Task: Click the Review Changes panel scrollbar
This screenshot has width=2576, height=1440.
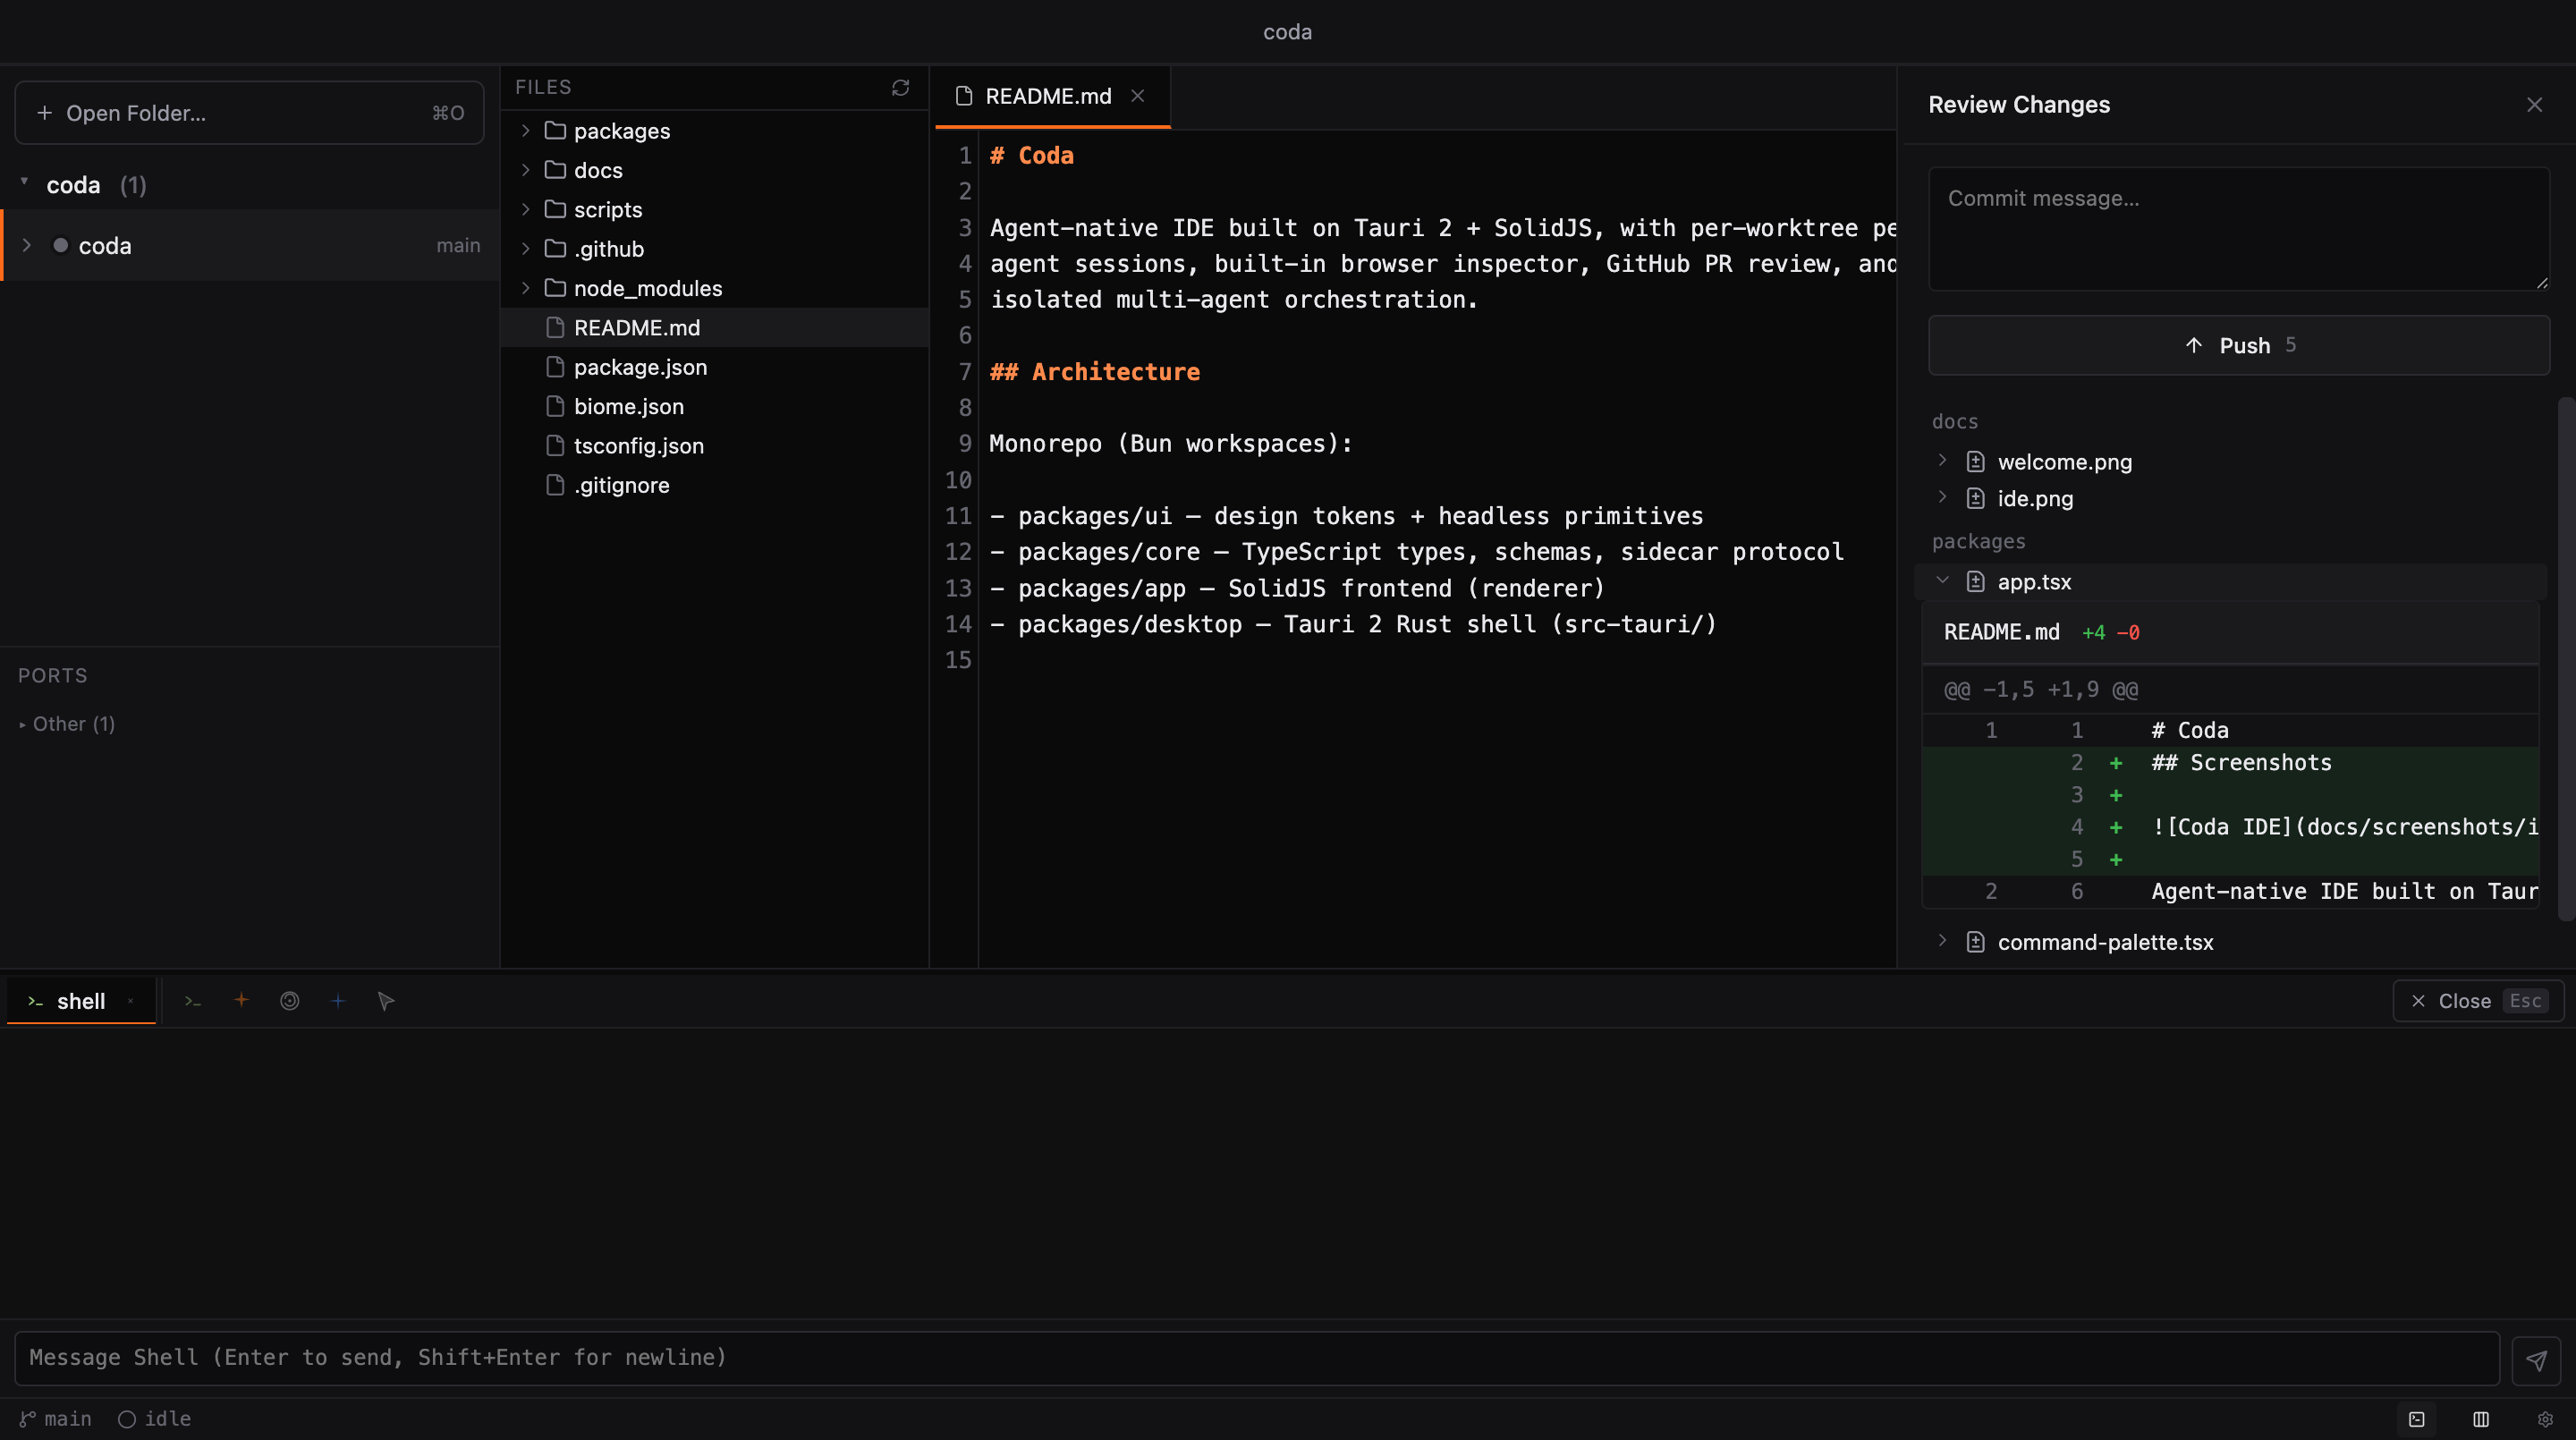Action: (x=2566, y=660)
